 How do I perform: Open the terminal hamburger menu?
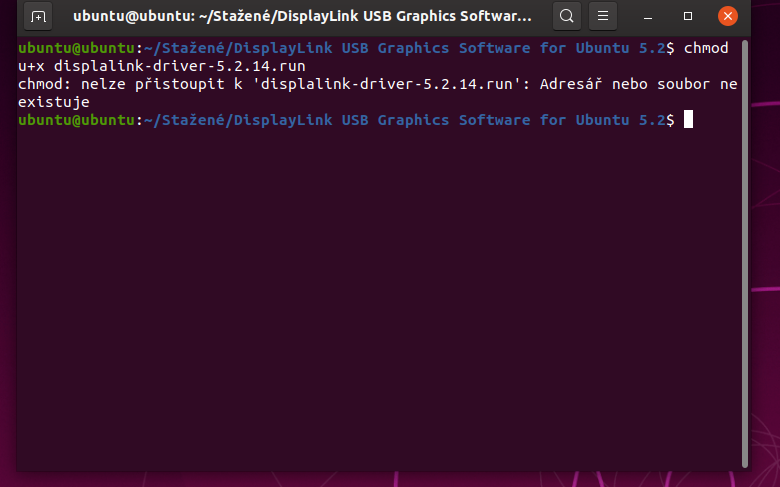click(x=603, y=16)
